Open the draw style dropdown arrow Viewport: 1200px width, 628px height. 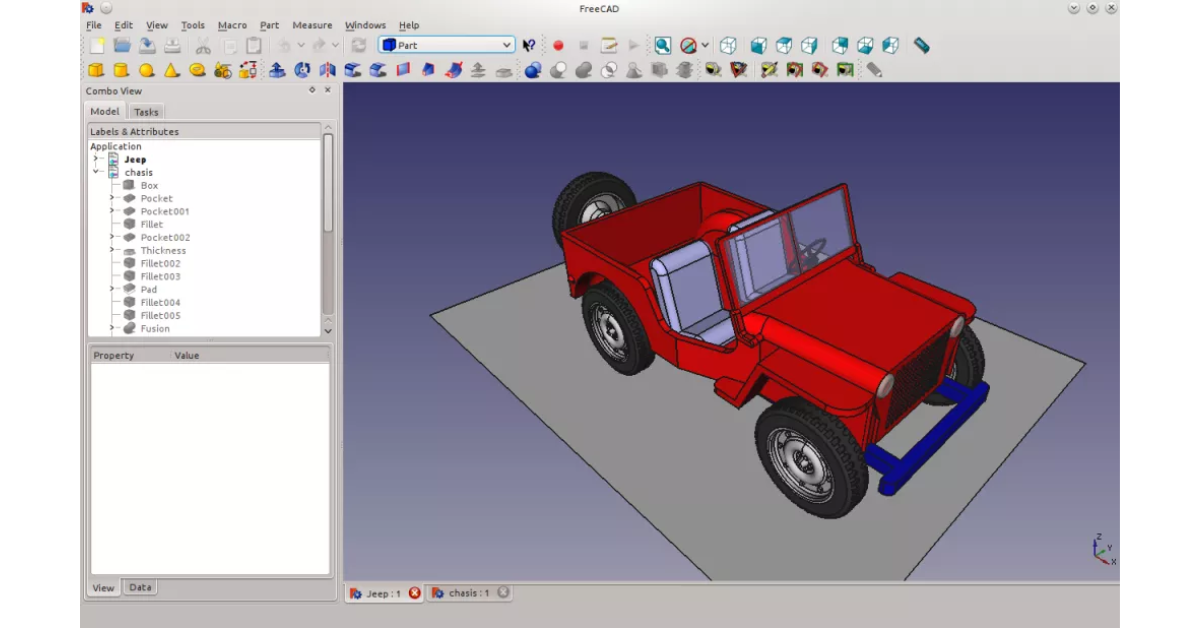(x=705, y=45)
